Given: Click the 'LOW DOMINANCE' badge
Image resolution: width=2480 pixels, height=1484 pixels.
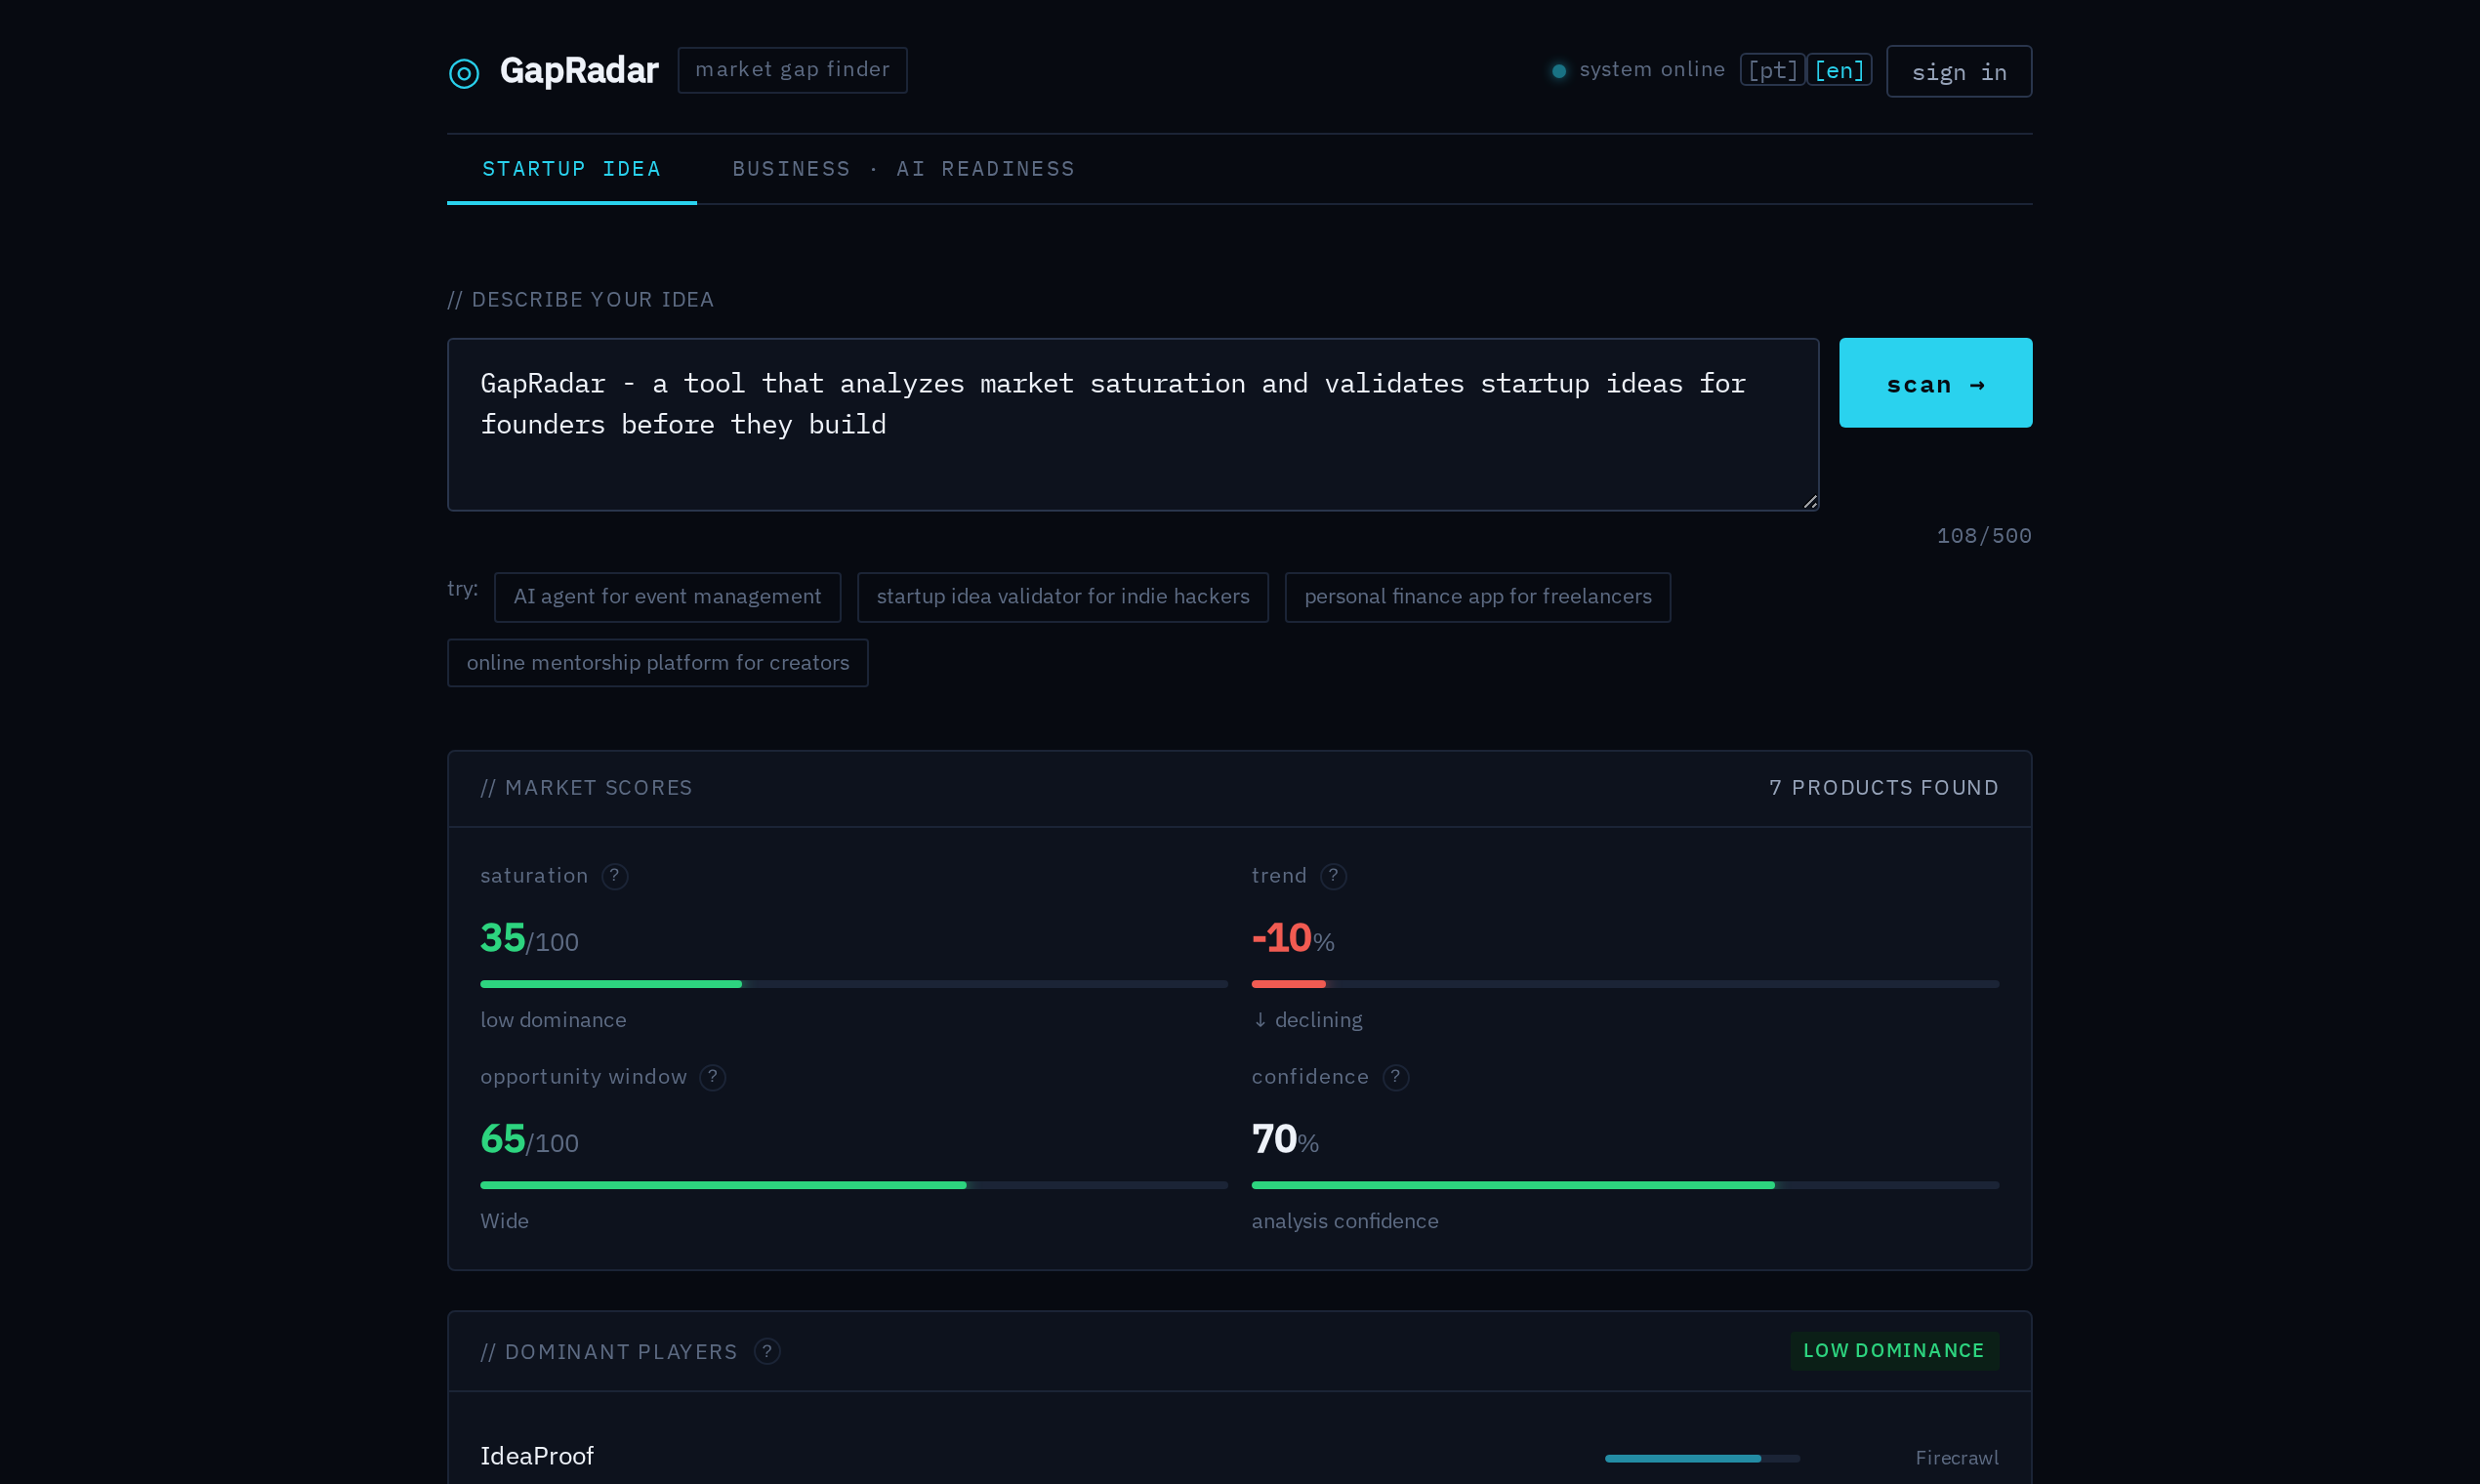Looking at the screenshot, I should (x=1894, y=1351).
